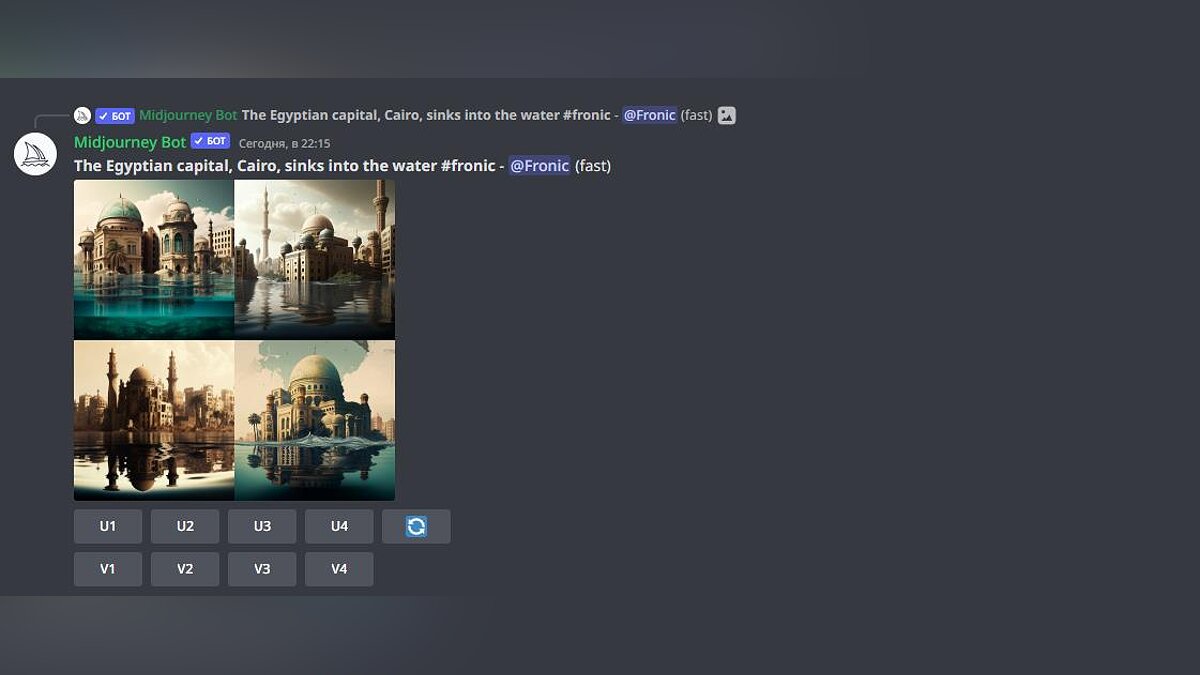
Task: Open the top-right minaret image thumbnail
Action: (314, 258)
